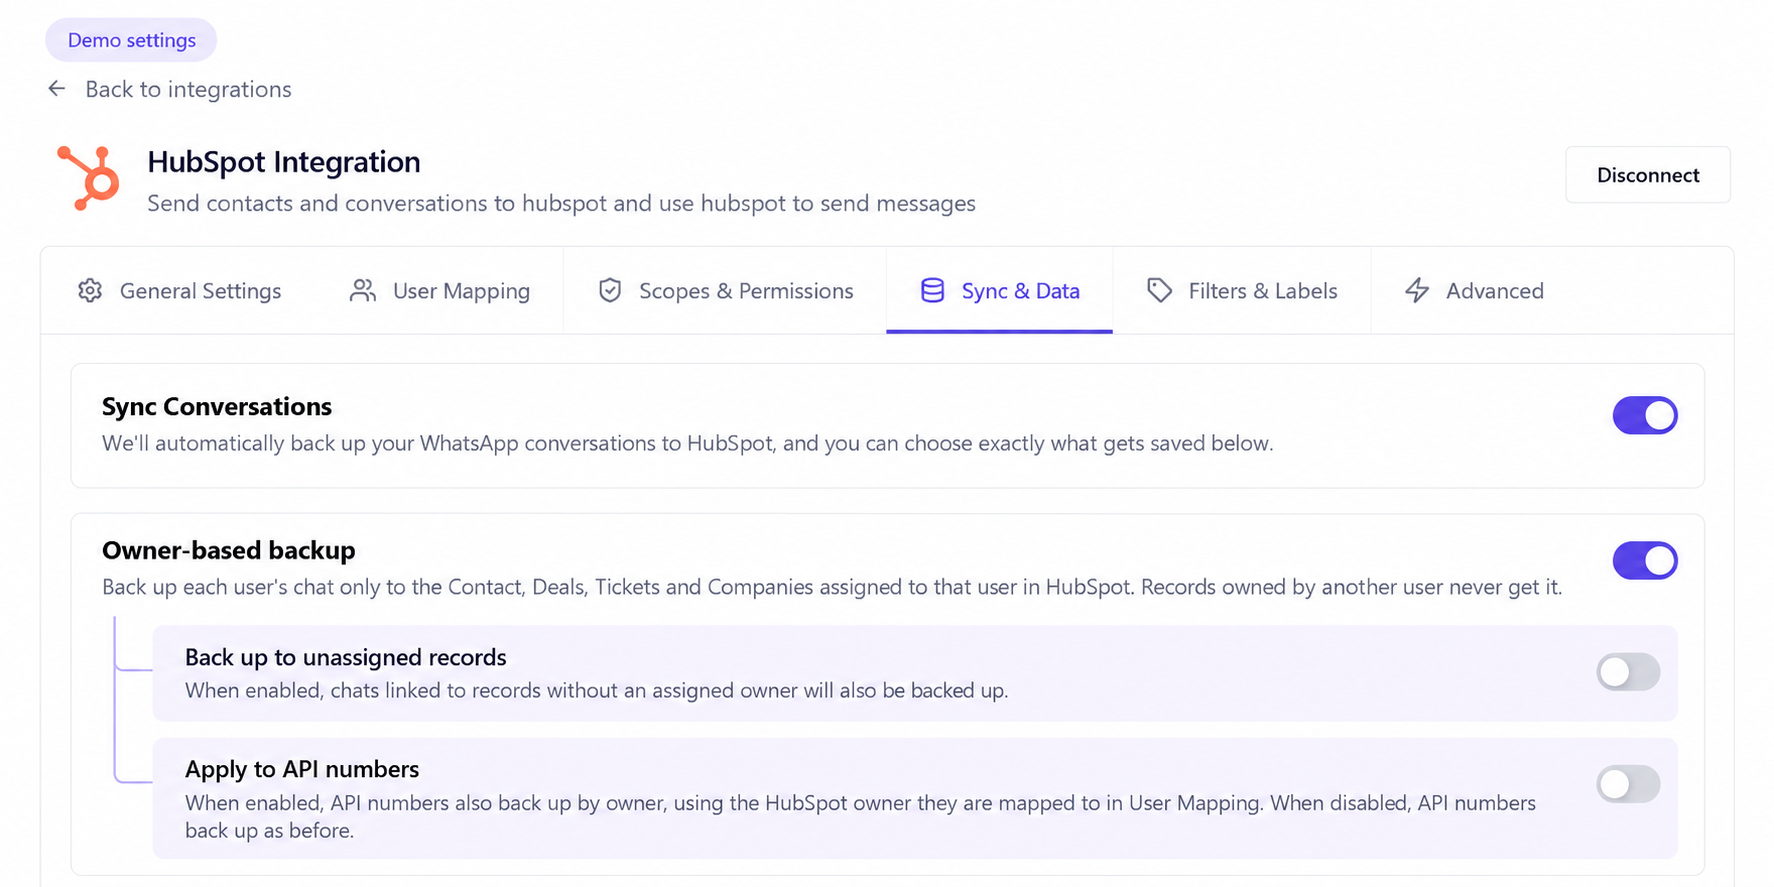
Task: Enable Back up to unassigned records
Action: (x=1628, y=672)
